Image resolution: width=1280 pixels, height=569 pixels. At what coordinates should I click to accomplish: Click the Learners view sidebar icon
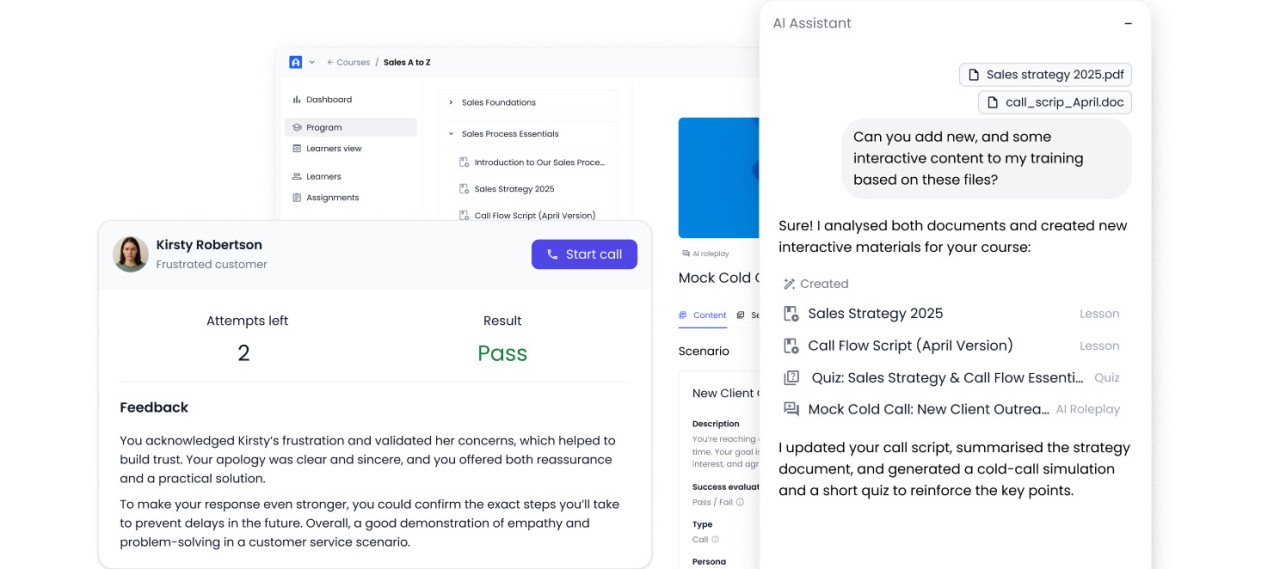click(297, 149)
